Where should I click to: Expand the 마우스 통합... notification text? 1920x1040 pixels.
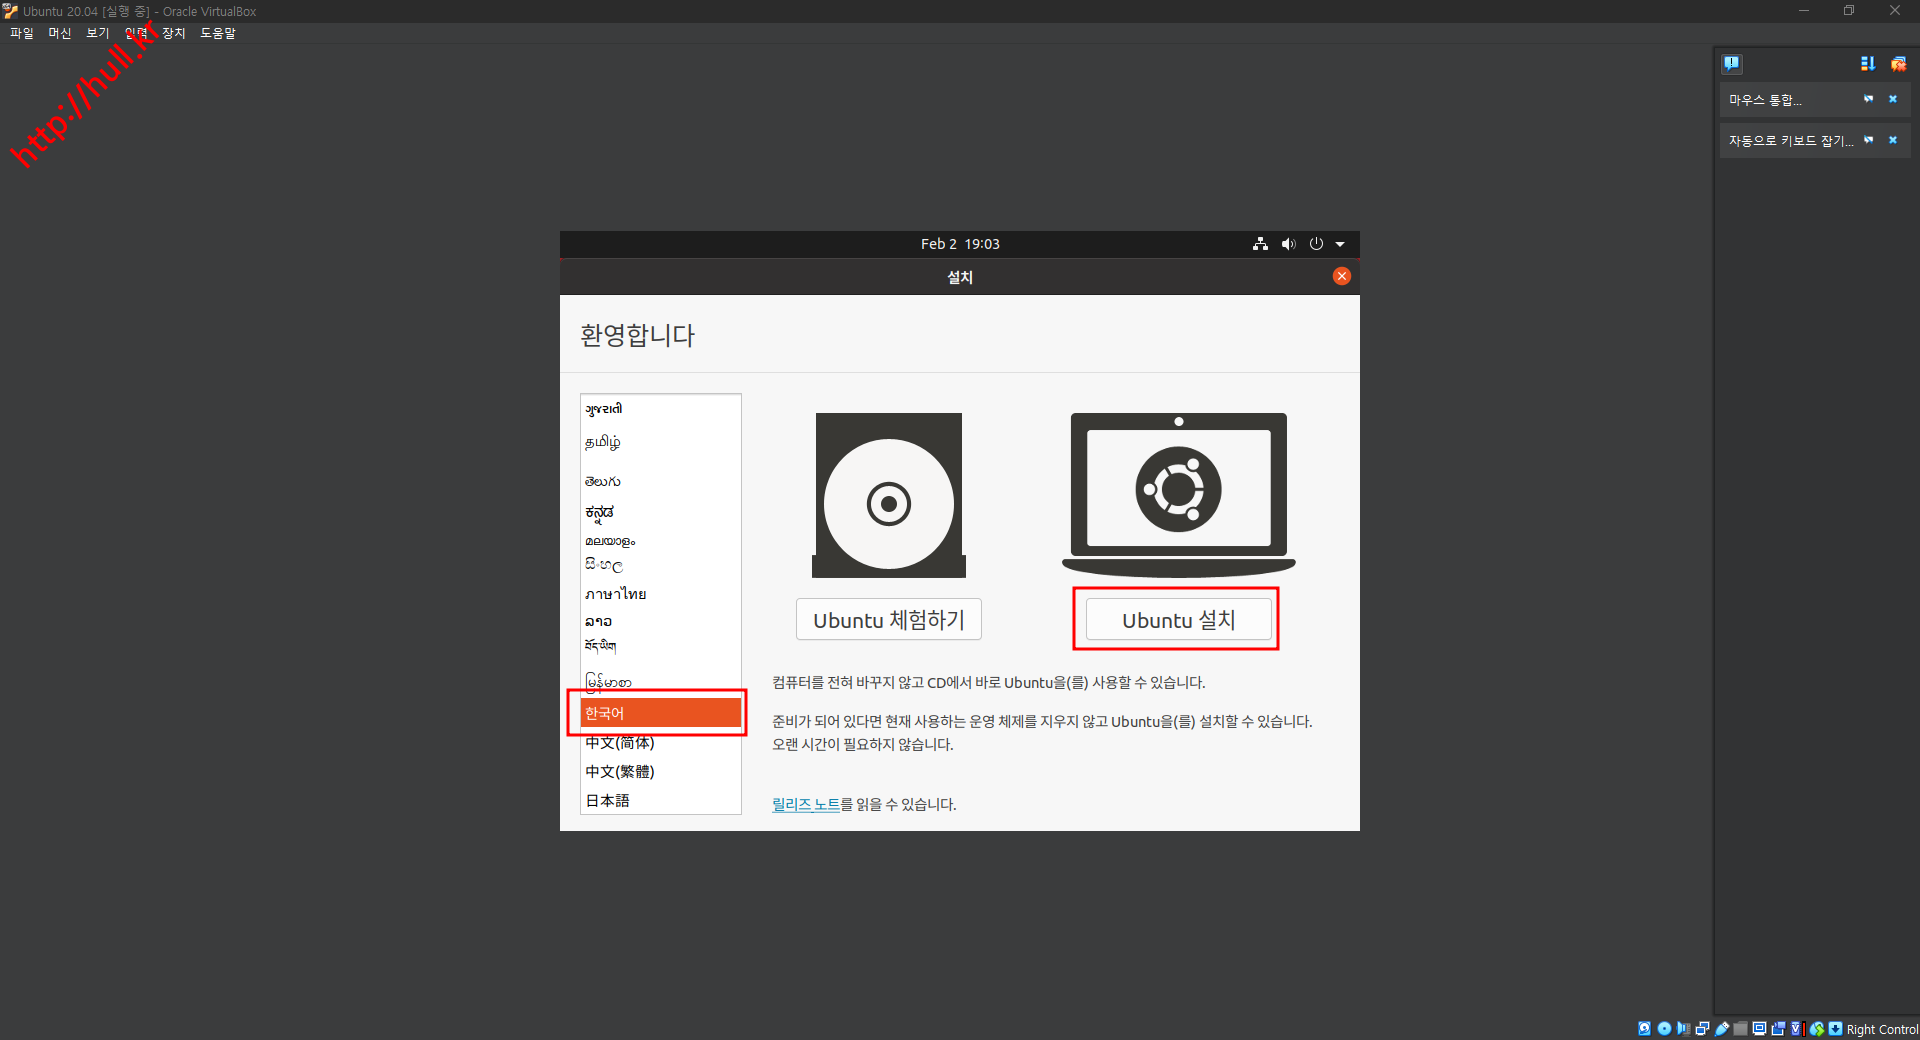tap(1765, 100)
